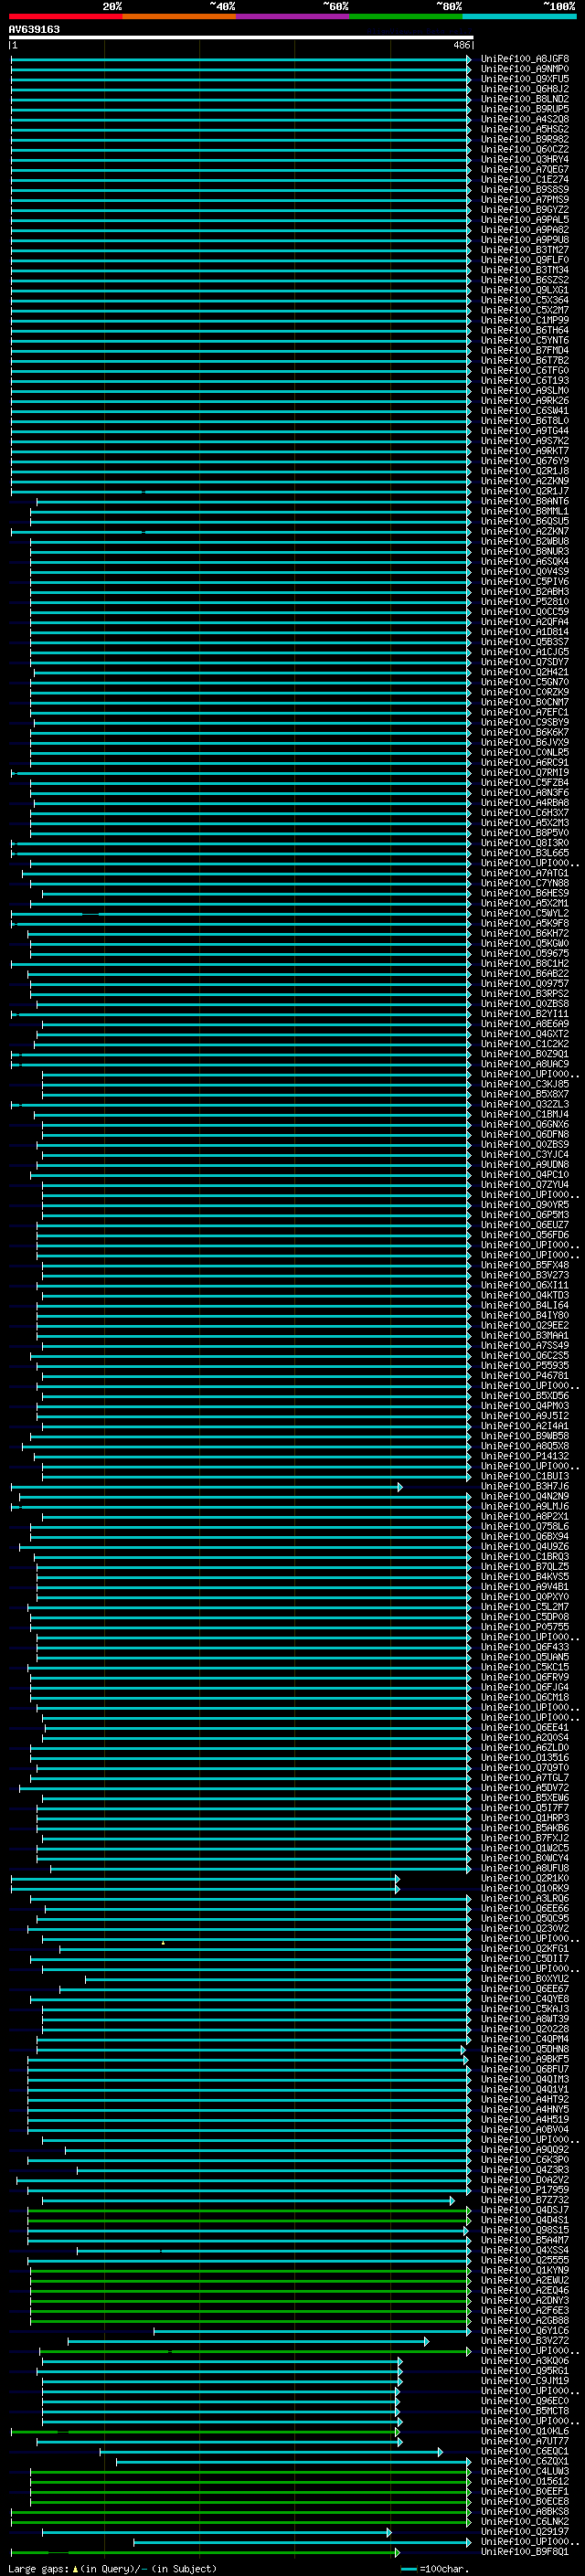Viewport: 585px width, 2576px height.
Task: Select label UniRef100_P52810
Action: (525, 602)
